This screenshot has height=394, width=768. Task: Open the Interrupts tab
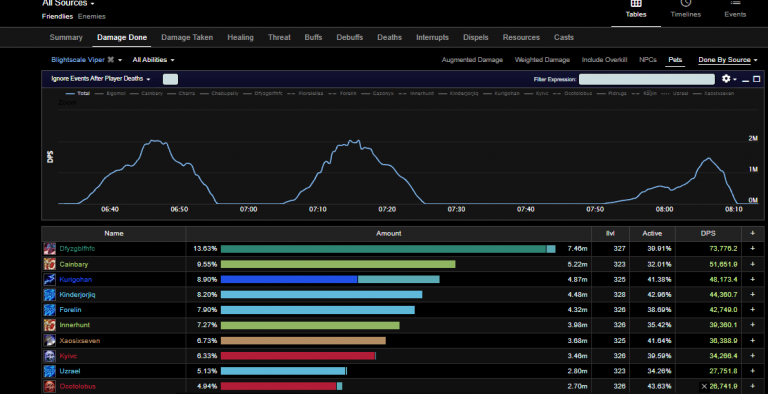tap(432, 37)
